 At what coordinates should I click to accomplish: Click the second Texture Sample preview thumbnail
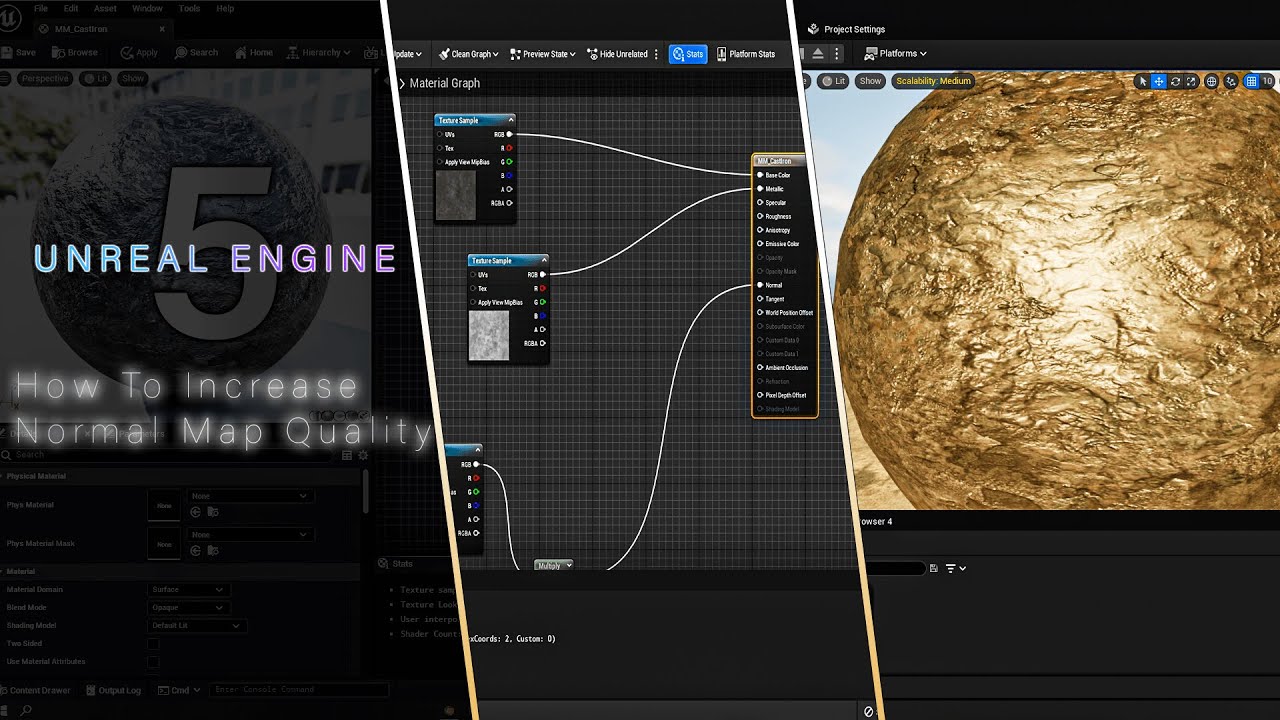click(489, 335)
